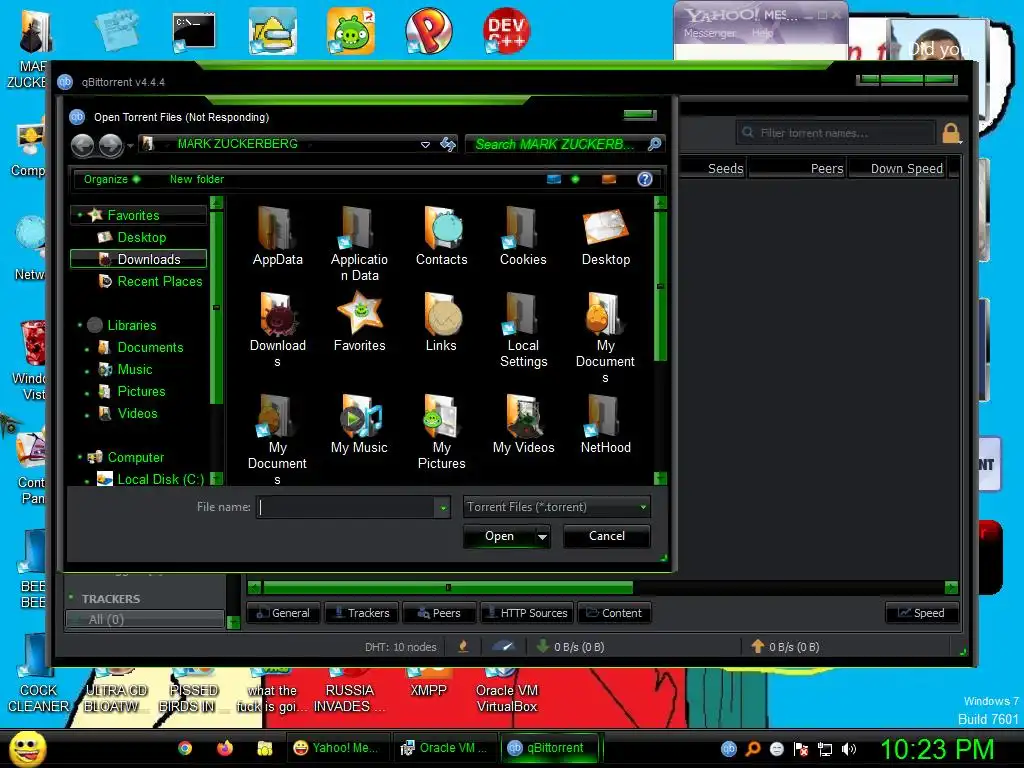Select the Cookies folder
This screenshot has width=1024, height=768.
coord(523,235)
